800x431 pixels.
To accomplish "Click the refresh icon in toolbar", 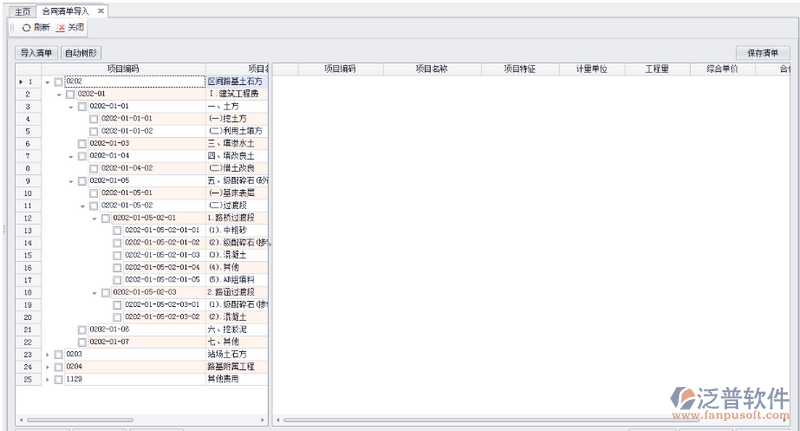I will point(26,28).
